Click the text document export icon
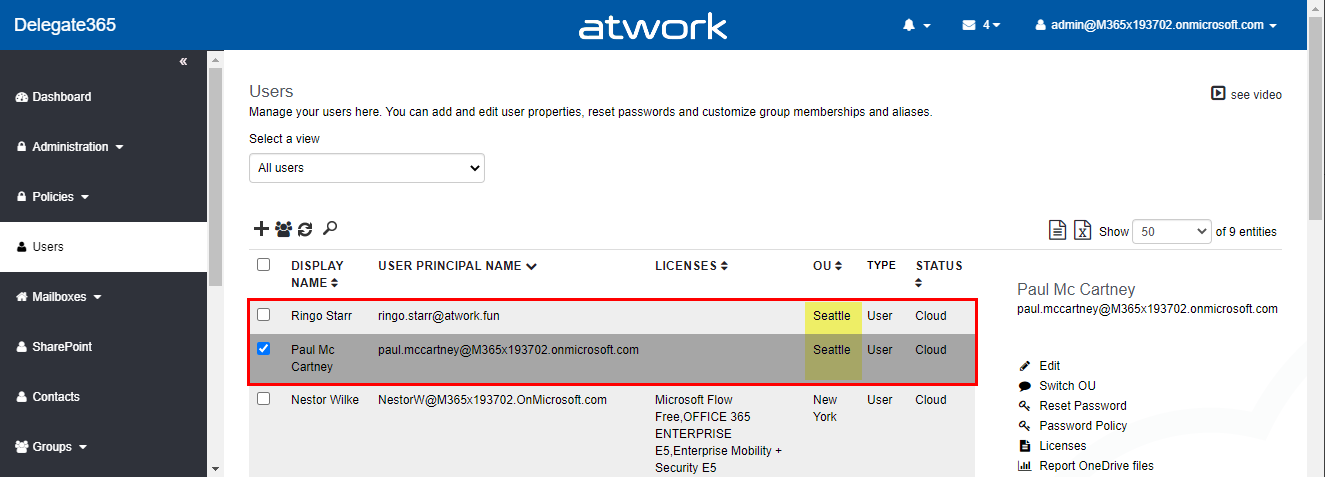This screenshot has width=1325, height=477. (1057, 231)
